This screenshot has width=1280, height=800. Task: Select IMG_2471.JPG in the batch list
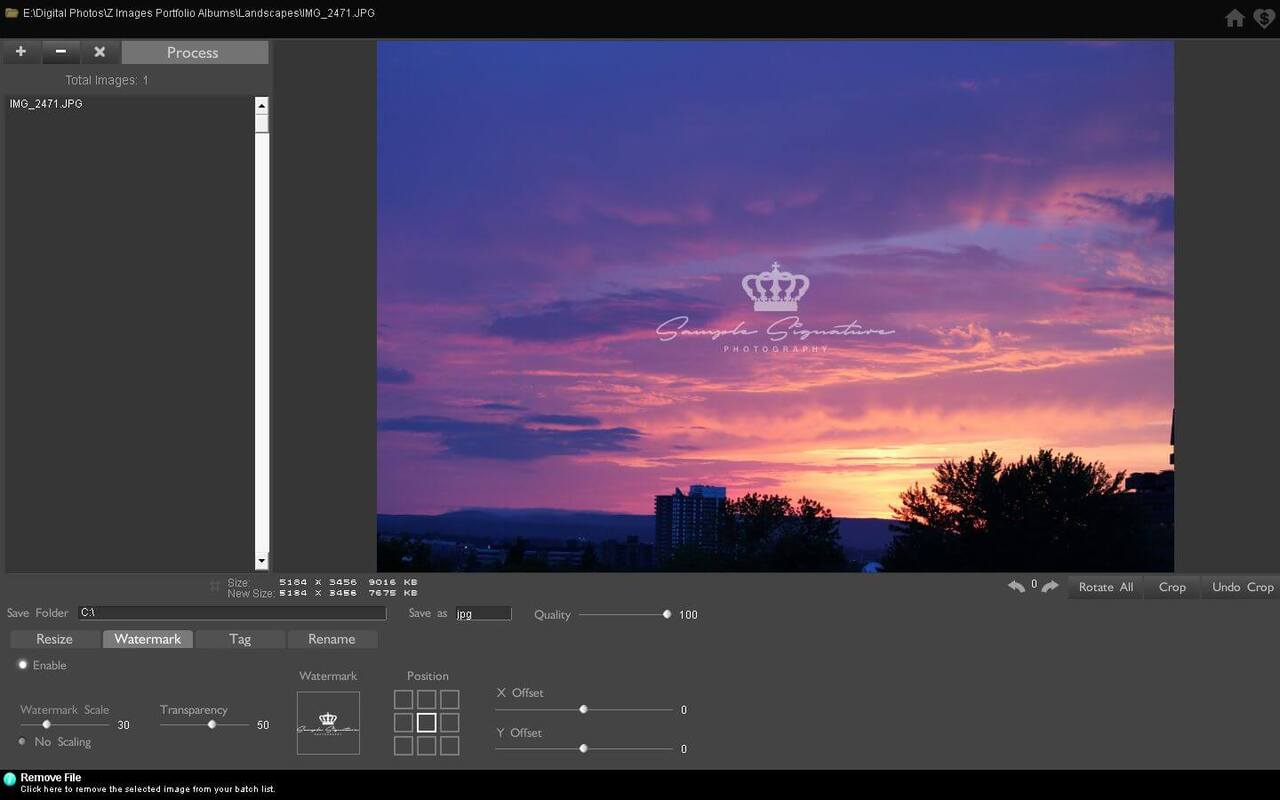click(46, 104)
